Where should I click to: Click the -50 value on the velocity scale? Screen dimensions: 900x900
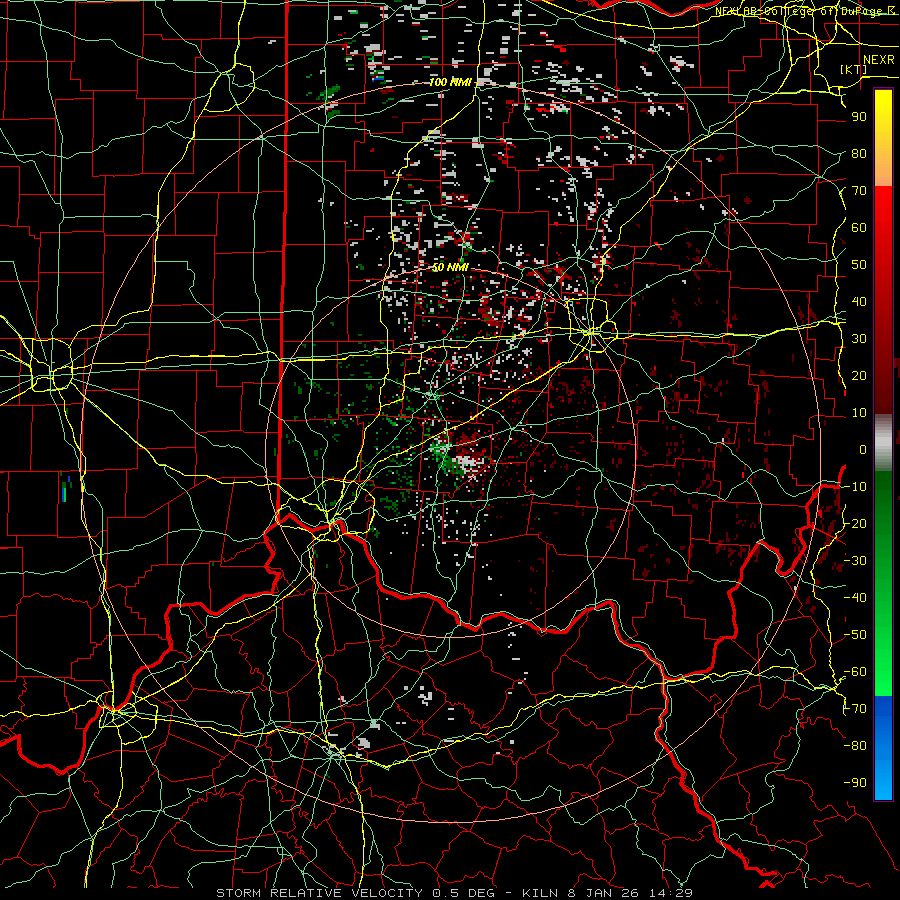tap(855, 635)
